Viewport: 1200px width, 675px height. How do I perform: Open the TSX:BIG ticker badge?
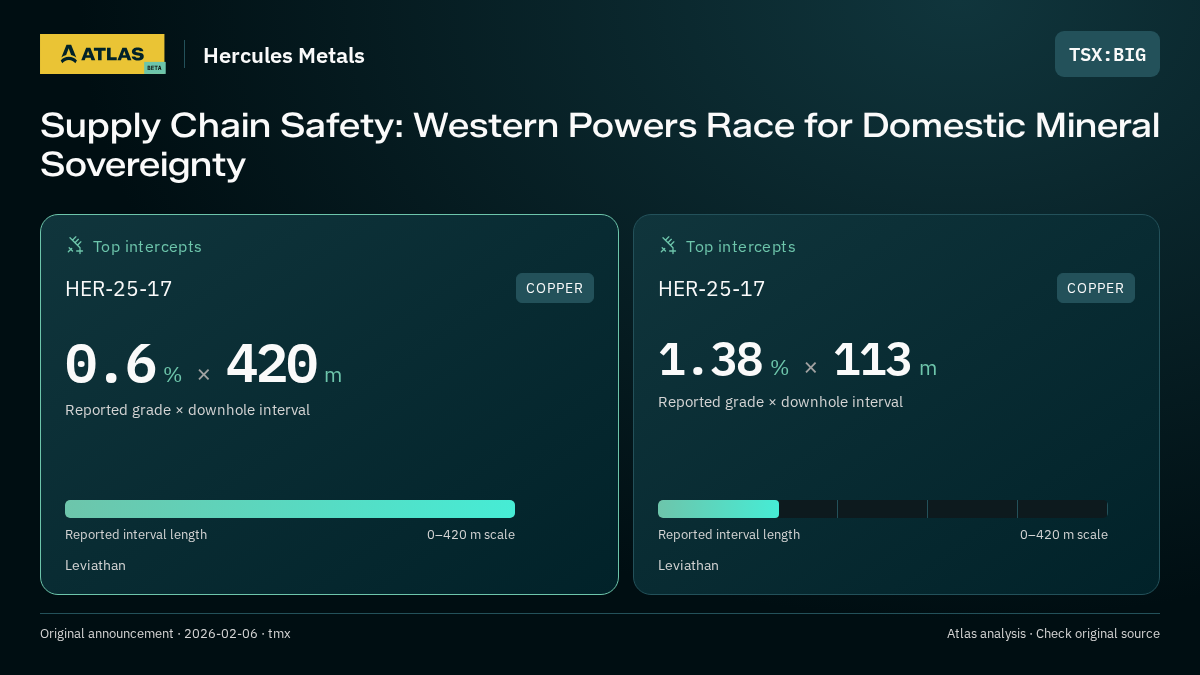1107,54
